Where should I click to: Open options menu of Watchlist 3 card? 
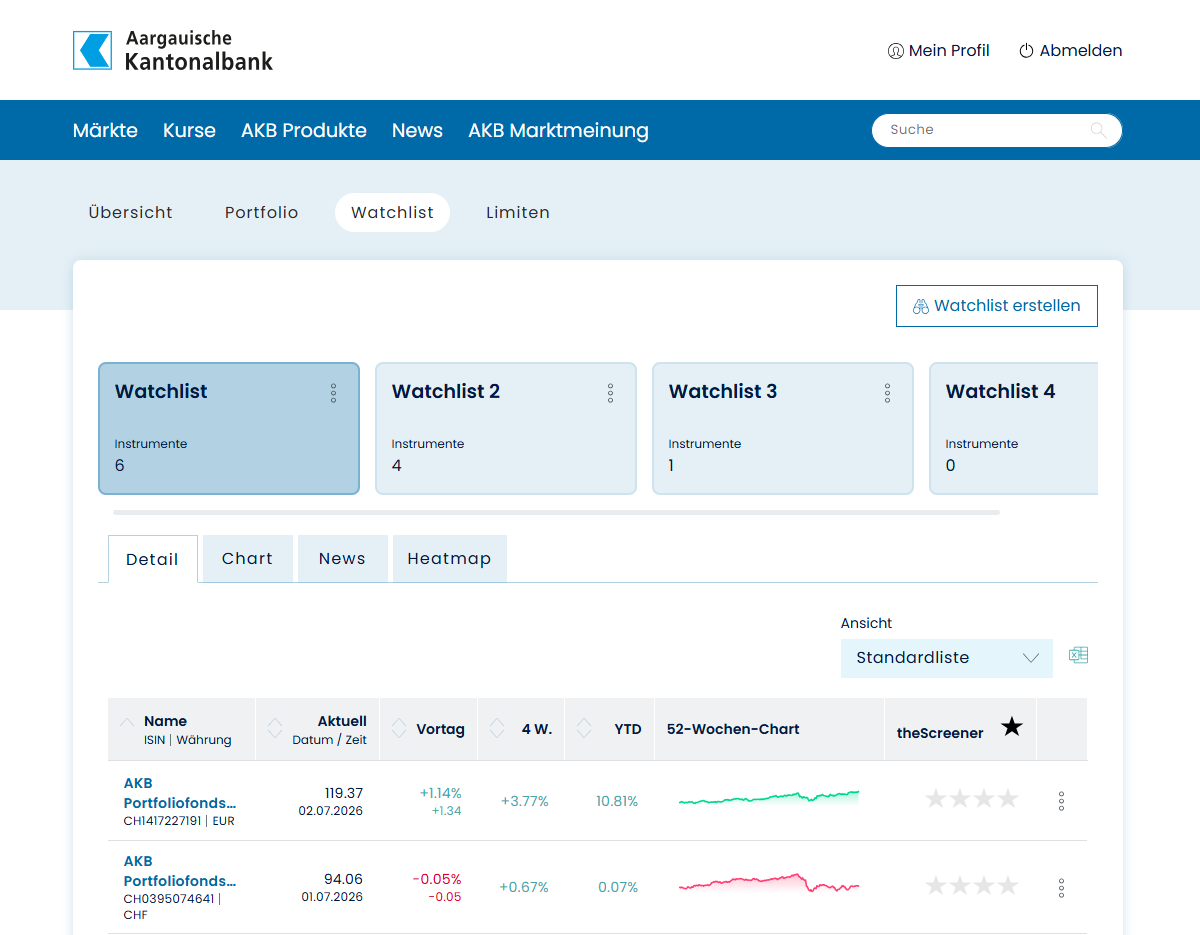click(x=887, y=393)
